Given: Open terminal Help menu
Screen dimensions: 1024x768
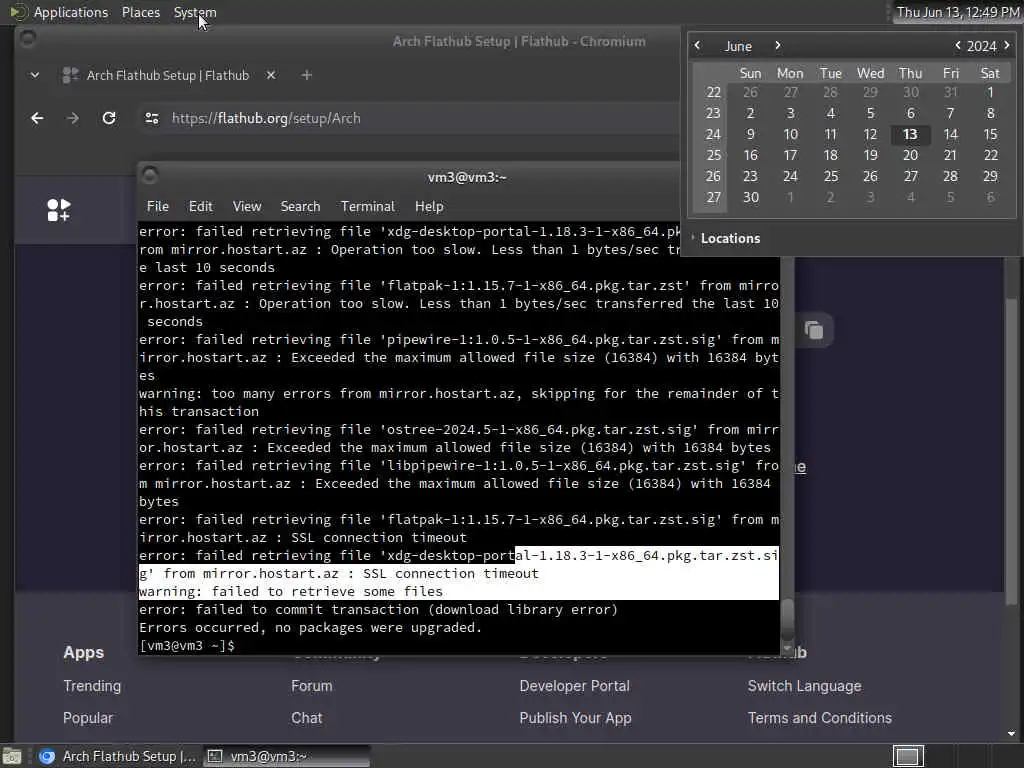Looking at the screenshot, I should [x=429, y=206].
